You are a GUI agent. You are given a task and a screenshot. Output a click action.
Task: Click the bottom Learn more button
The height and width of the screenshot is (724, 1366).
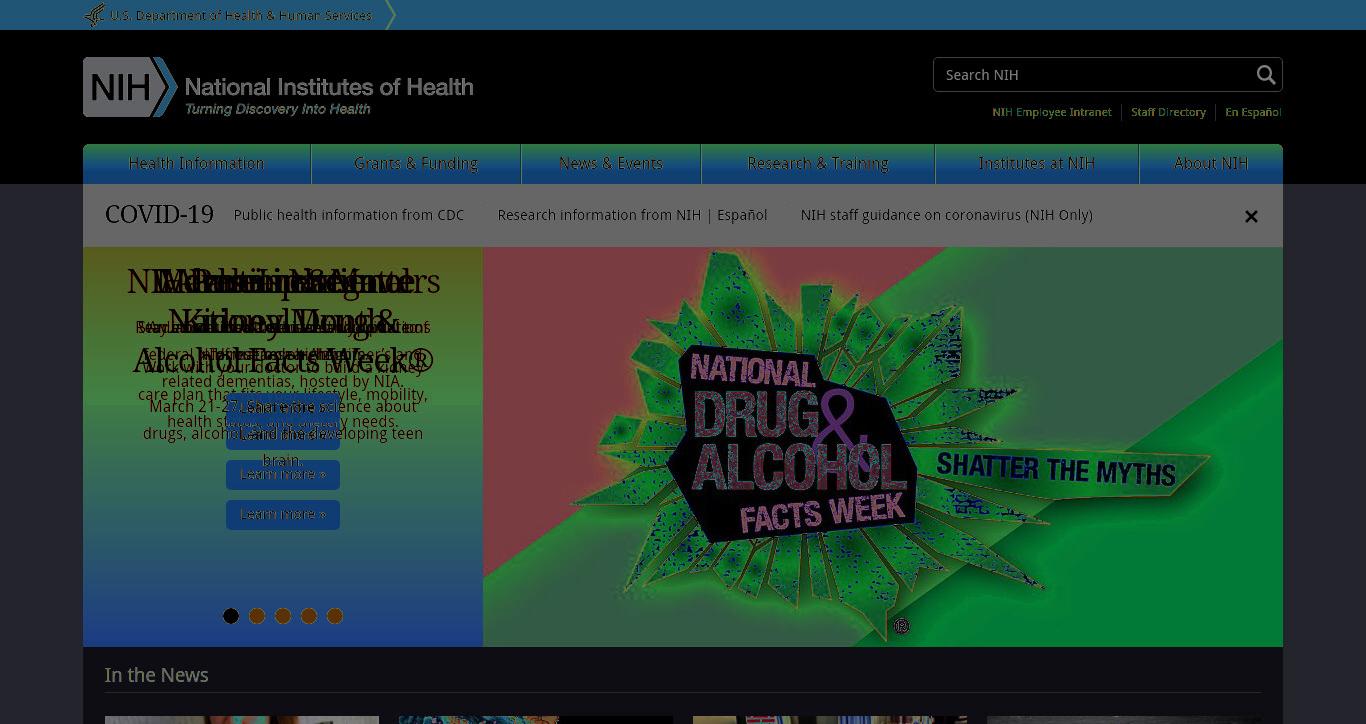pyautogui.click(x=283, y=515)
